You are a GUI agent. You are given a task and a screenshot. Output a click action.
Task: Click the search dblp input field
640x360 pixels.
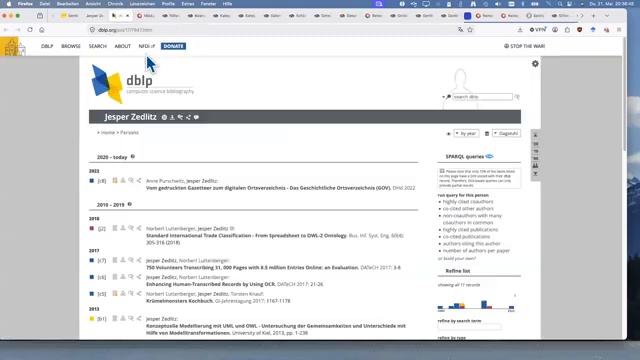click(x=482, y=97)
